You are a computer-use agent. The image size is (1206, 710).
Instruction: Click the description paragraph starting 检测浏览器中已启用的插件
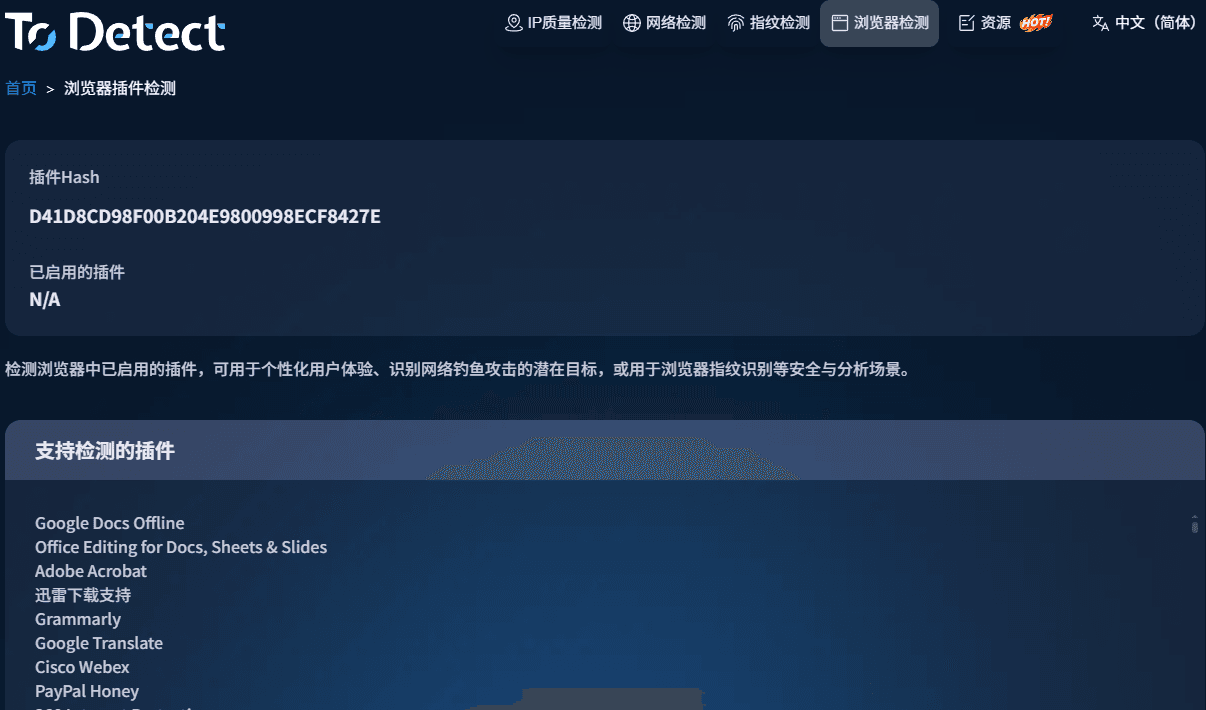coord(459,369)
